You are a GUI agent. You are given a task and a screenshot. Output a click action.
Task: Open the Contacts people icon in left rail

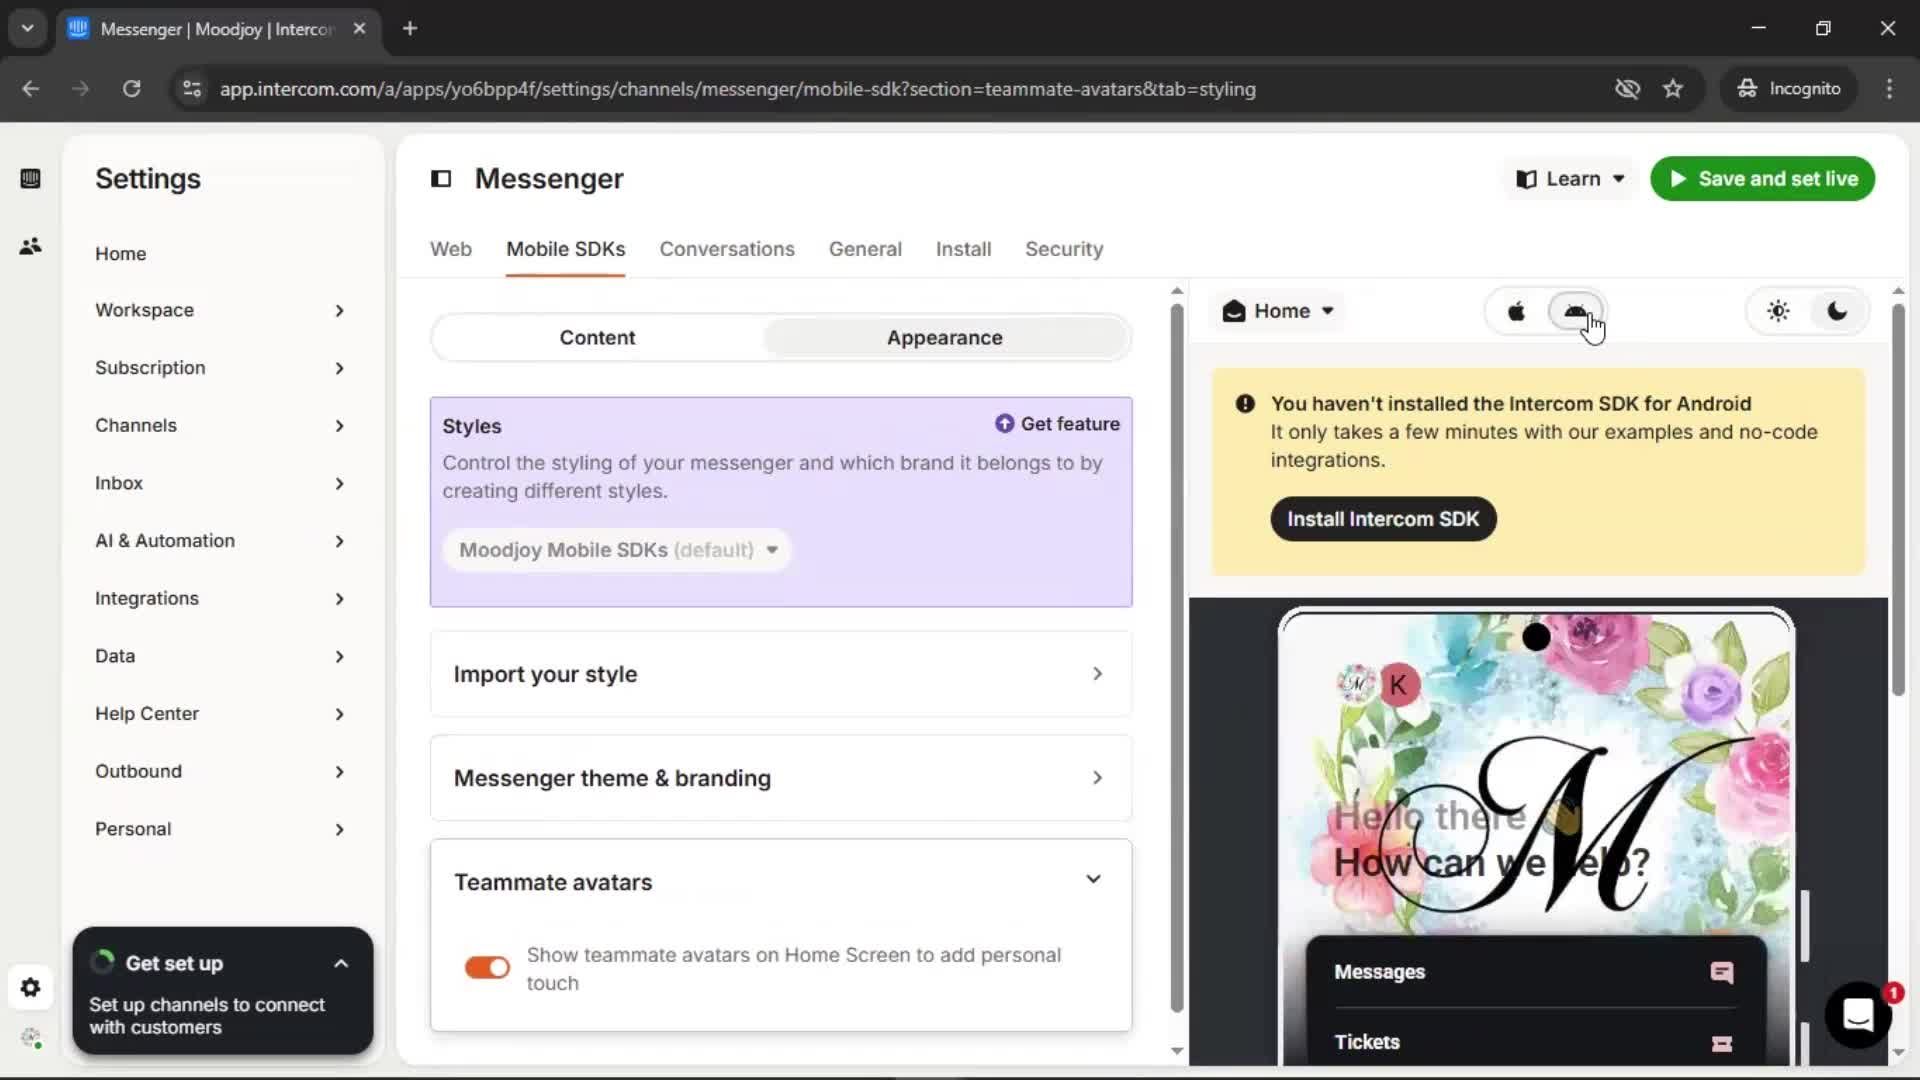pyautogui.click(x=30, y=246)
